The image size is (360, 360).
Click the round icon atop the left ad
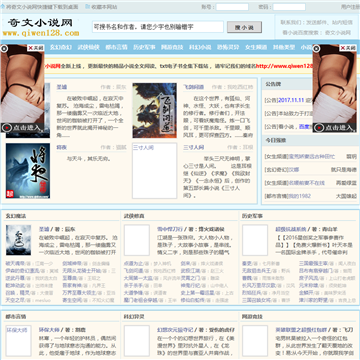pyautogui.click(x=4, y=49)
